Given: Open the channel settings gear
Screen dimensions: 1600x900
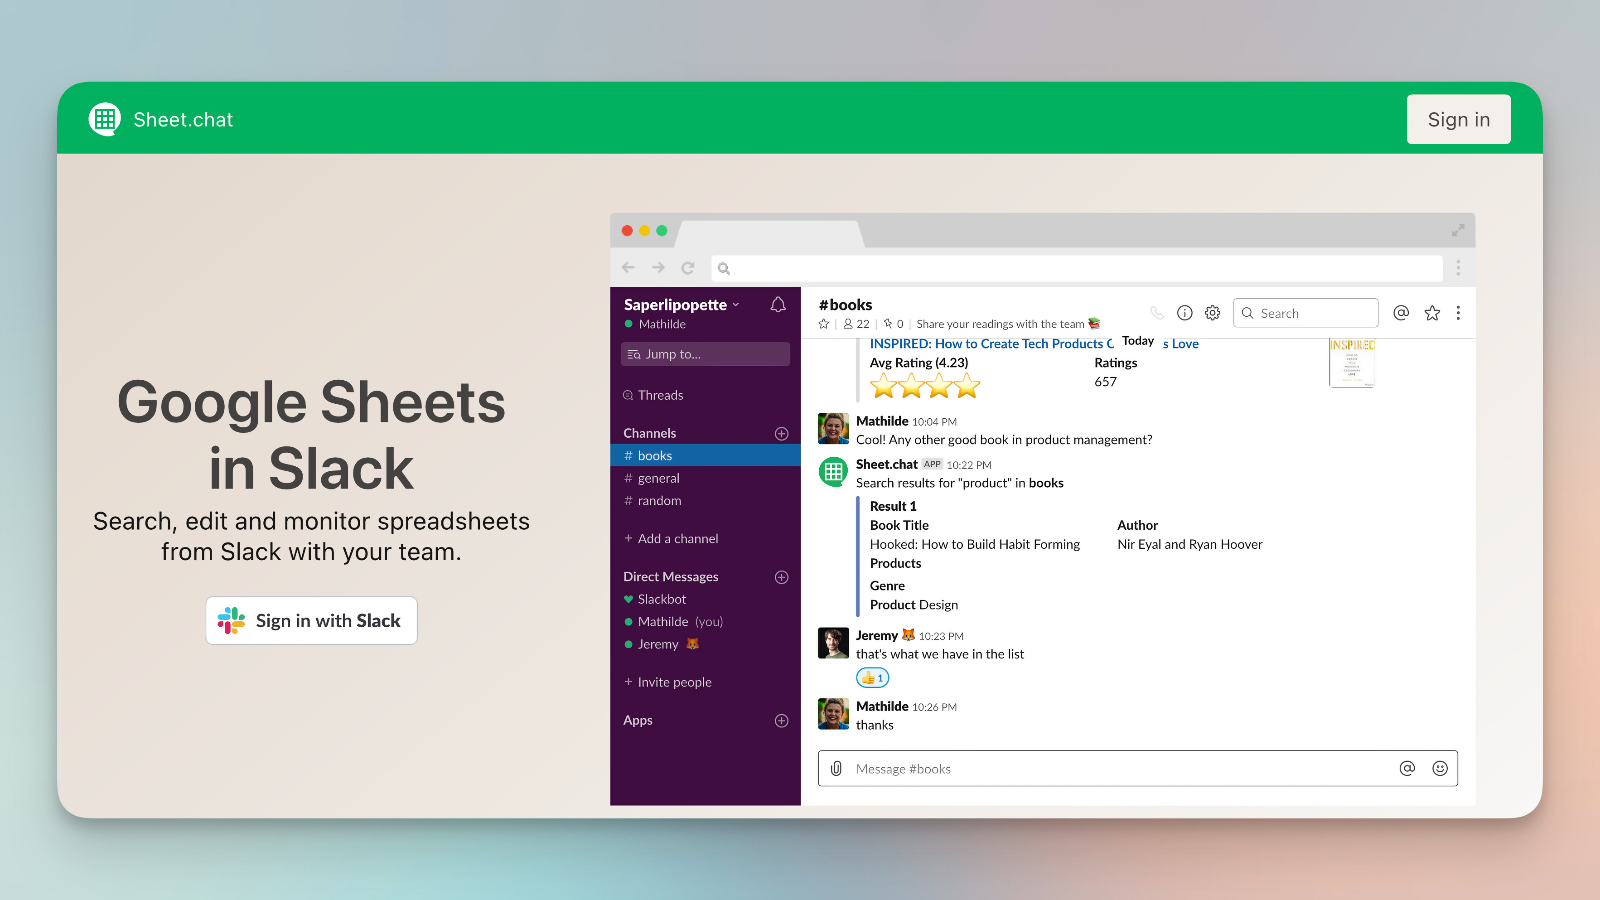Looking at the screenshot, I should click(1213, 312).
